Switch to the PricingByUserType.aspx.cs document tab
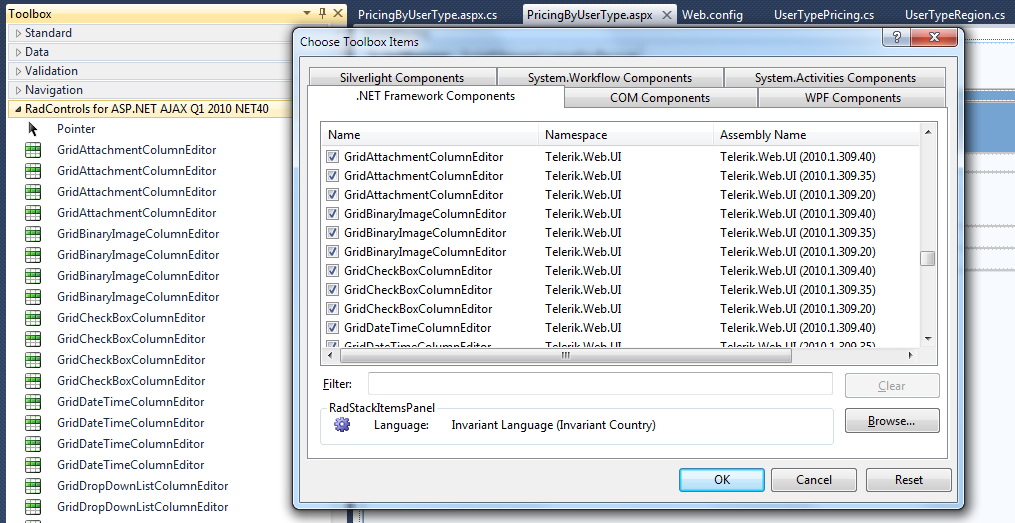This screenshot has width=1015, height=523. (x=427, y=15)
